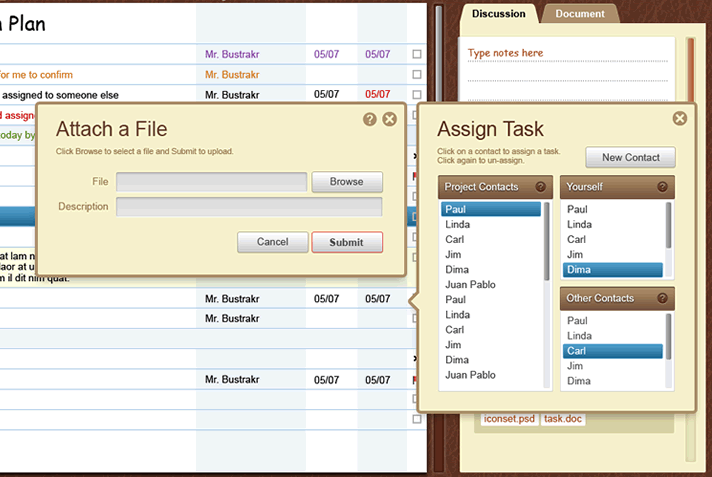Image resolution: width=712 pixels, height=477 pixels.
Task: Assign task to Juan Pablo in Project Contacts
Action: pos(470,285)
